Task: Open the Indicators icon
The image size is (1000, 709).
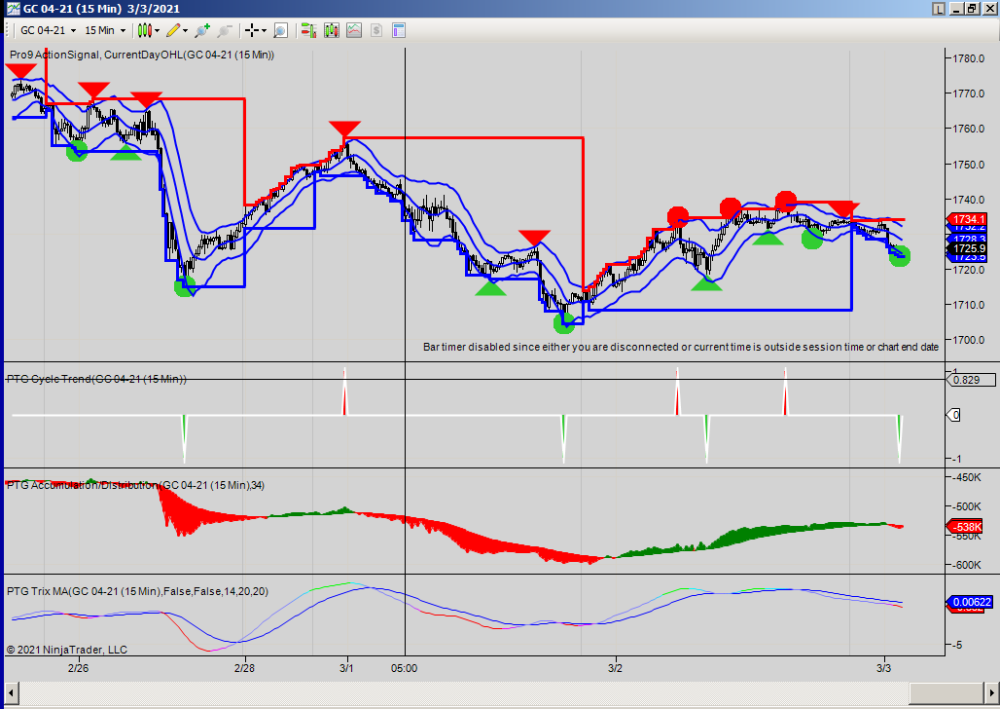Action: coord(354,30)
